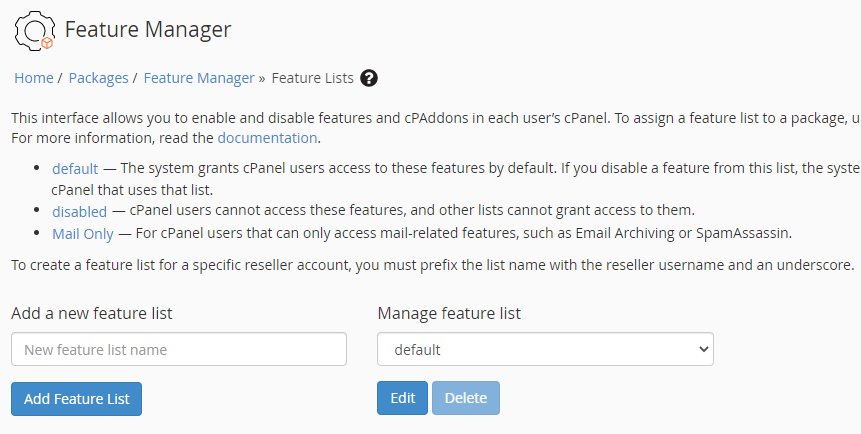Open Packages from the breadcrumb trail
Viewport: 861px width, 434px height.
[98, 78]
